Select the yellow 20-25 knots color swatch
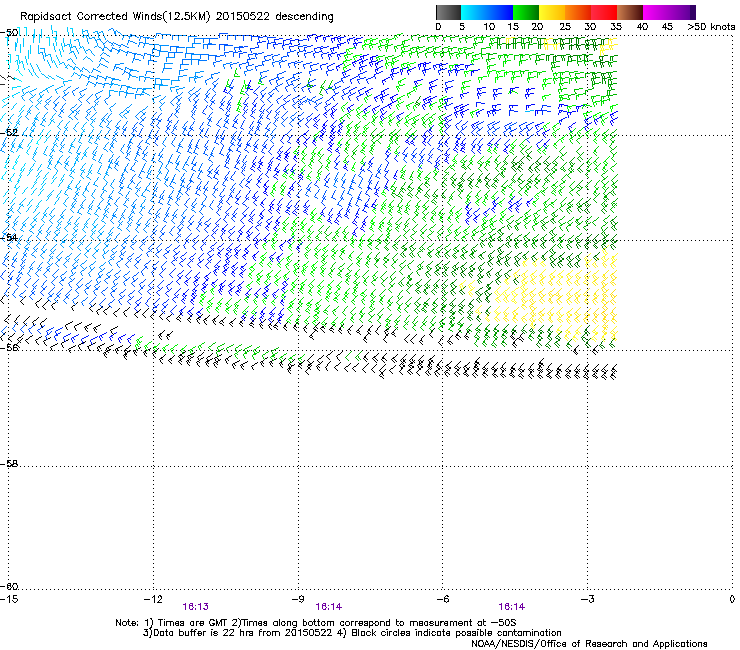 552,12
